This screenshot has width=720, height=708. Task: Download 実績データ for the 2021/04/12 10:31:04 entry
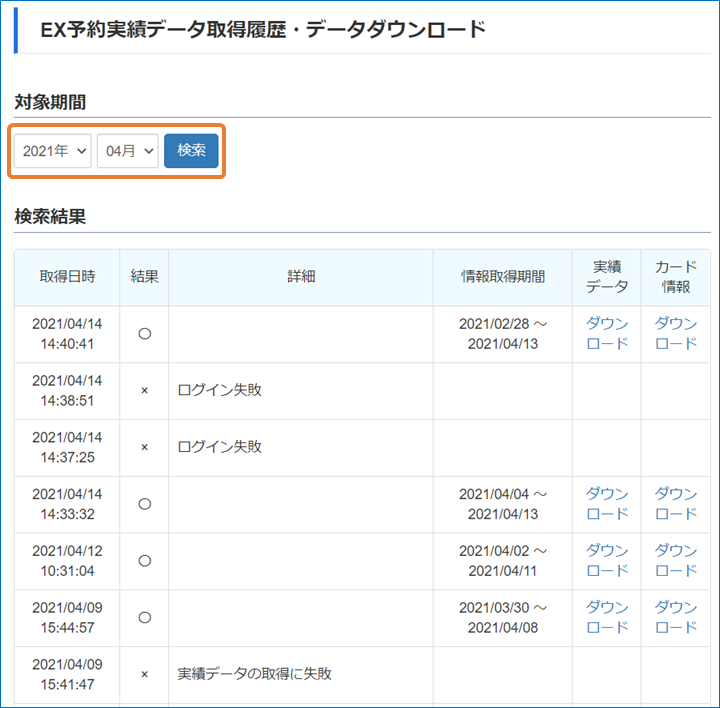pos(607,561)
